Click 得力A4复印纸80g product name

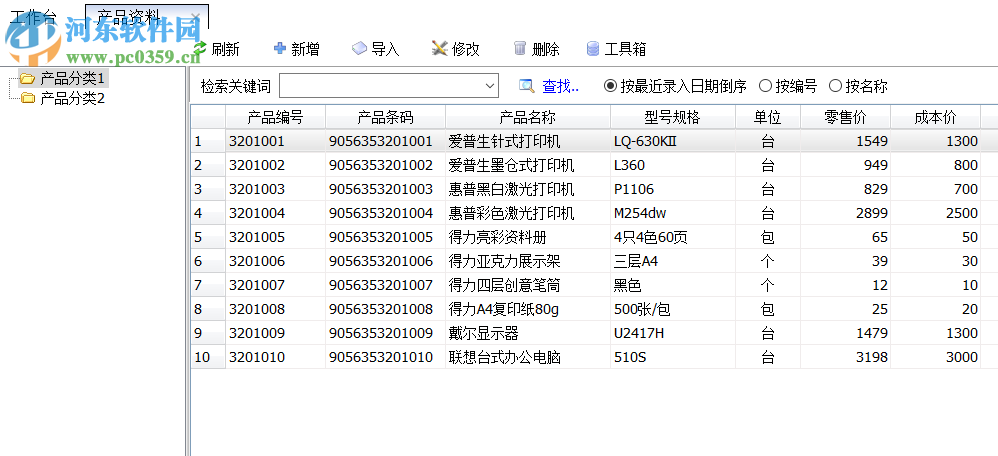click(x=503, y=310)
